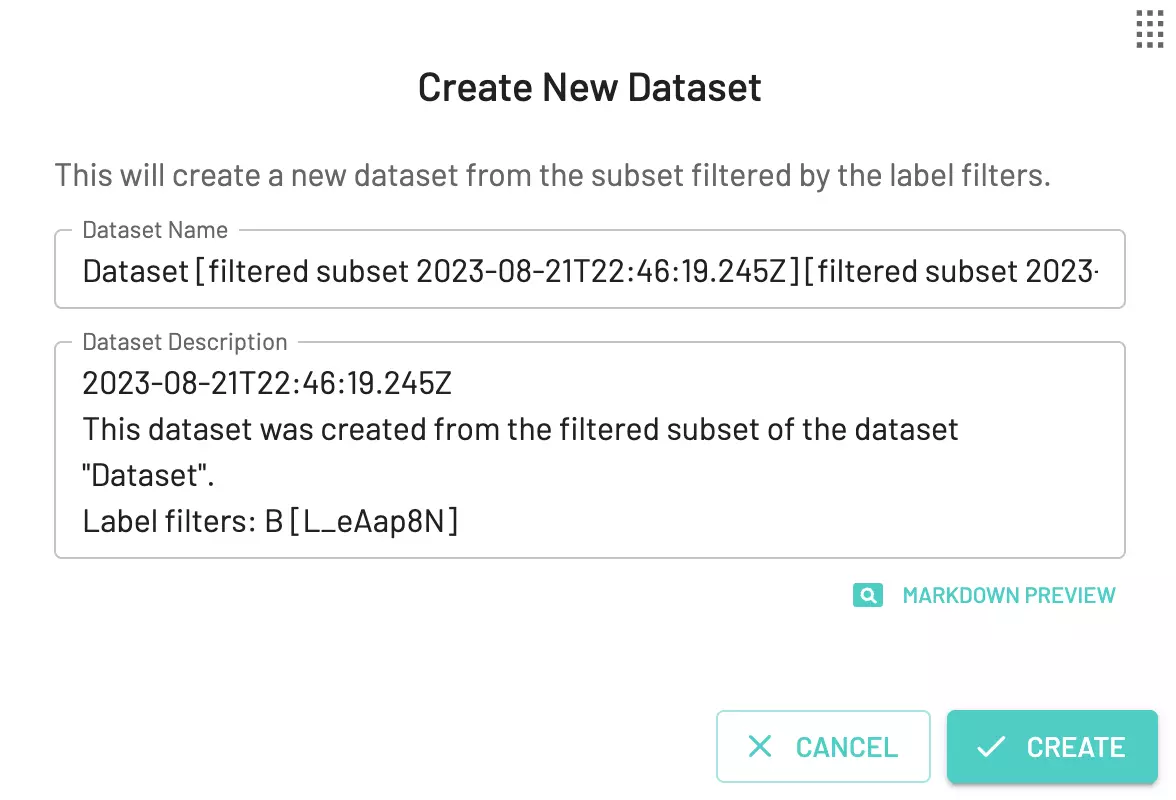Click the X icon inside the Cancel button
This screenshot has width=1176, height=800.
[760, 747]
